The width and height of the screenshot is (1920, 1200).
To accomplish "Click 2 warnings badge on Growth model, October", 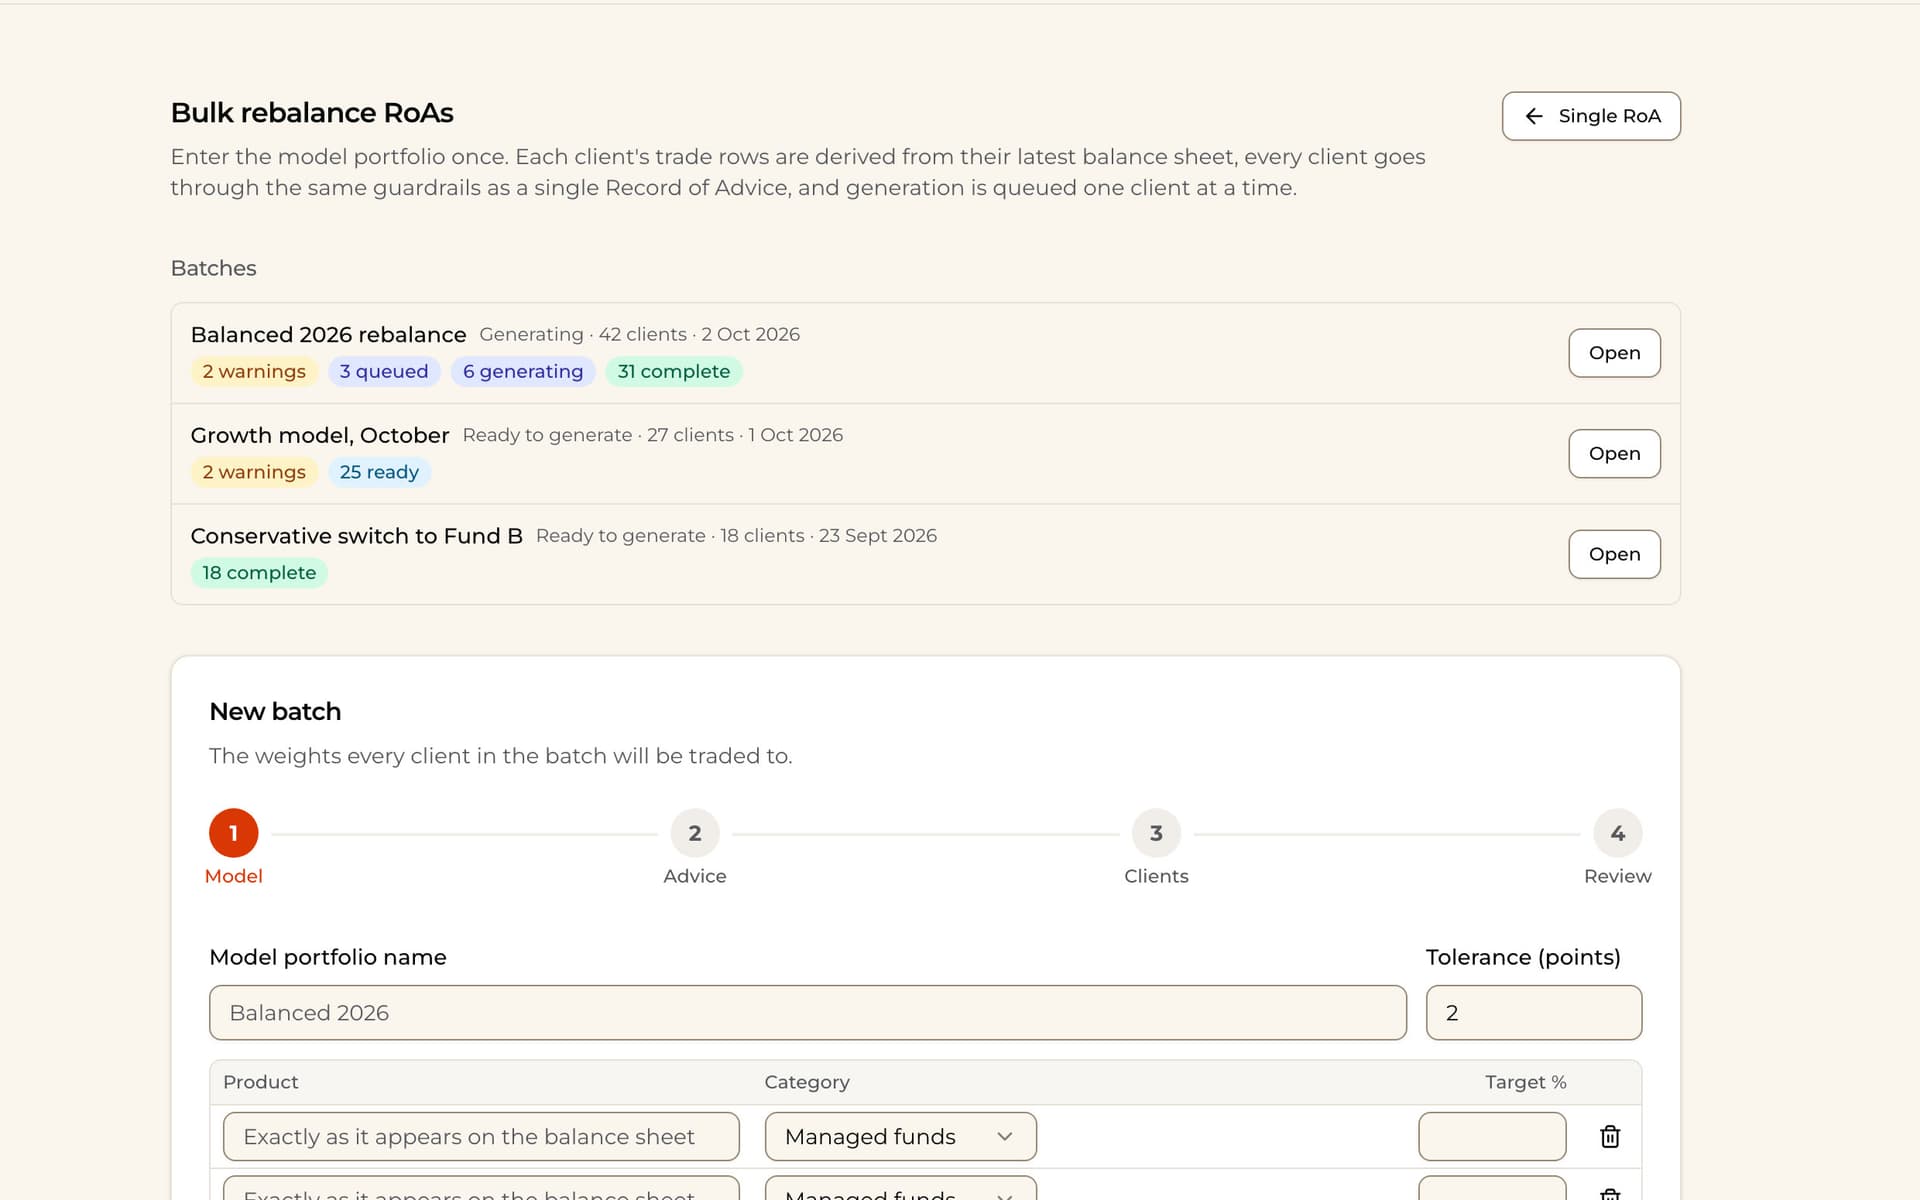I will pos(254,472).
